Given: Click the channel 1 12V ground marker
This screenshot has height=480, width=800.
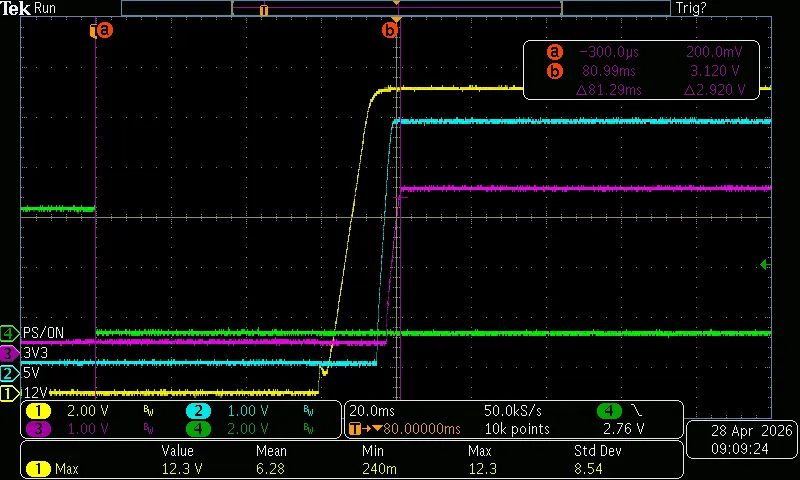Looking at the screenshot, I should point(9,393).
